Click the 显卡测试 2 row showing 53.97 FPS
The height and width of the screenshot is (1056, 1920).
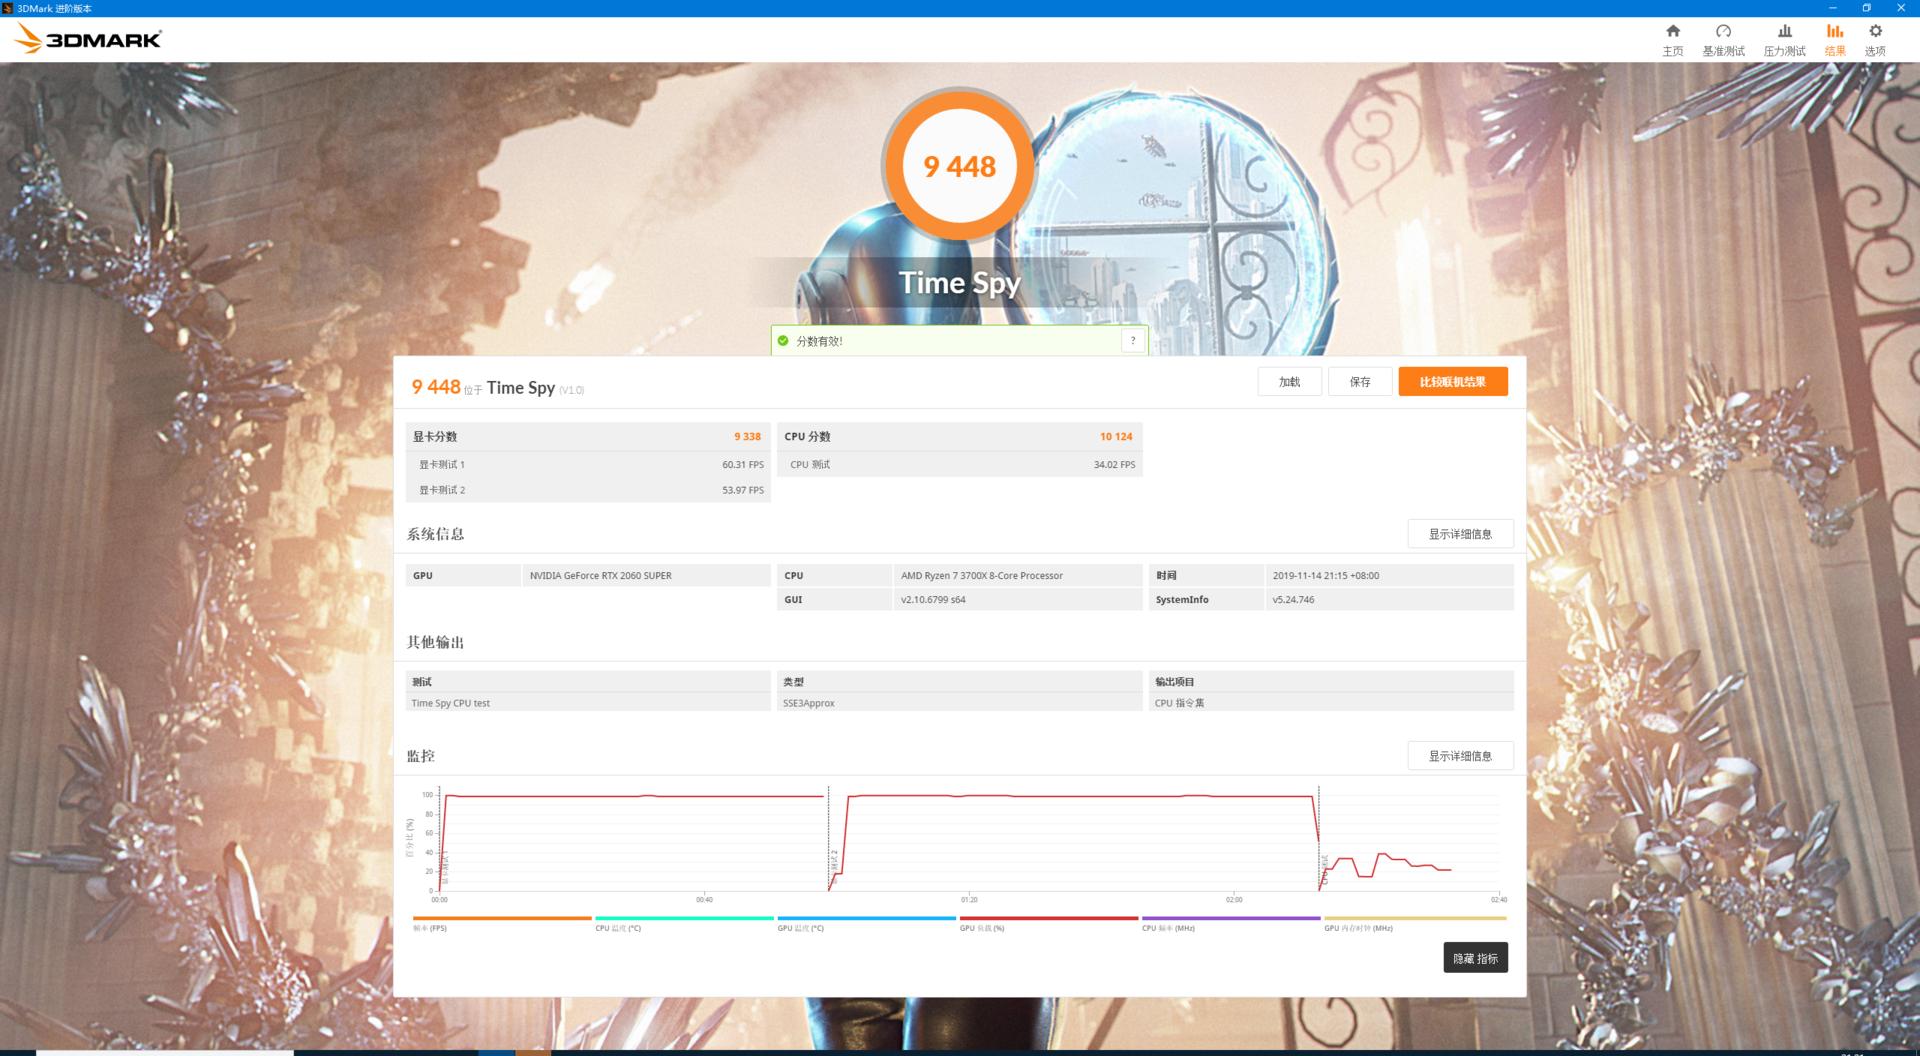588,490
